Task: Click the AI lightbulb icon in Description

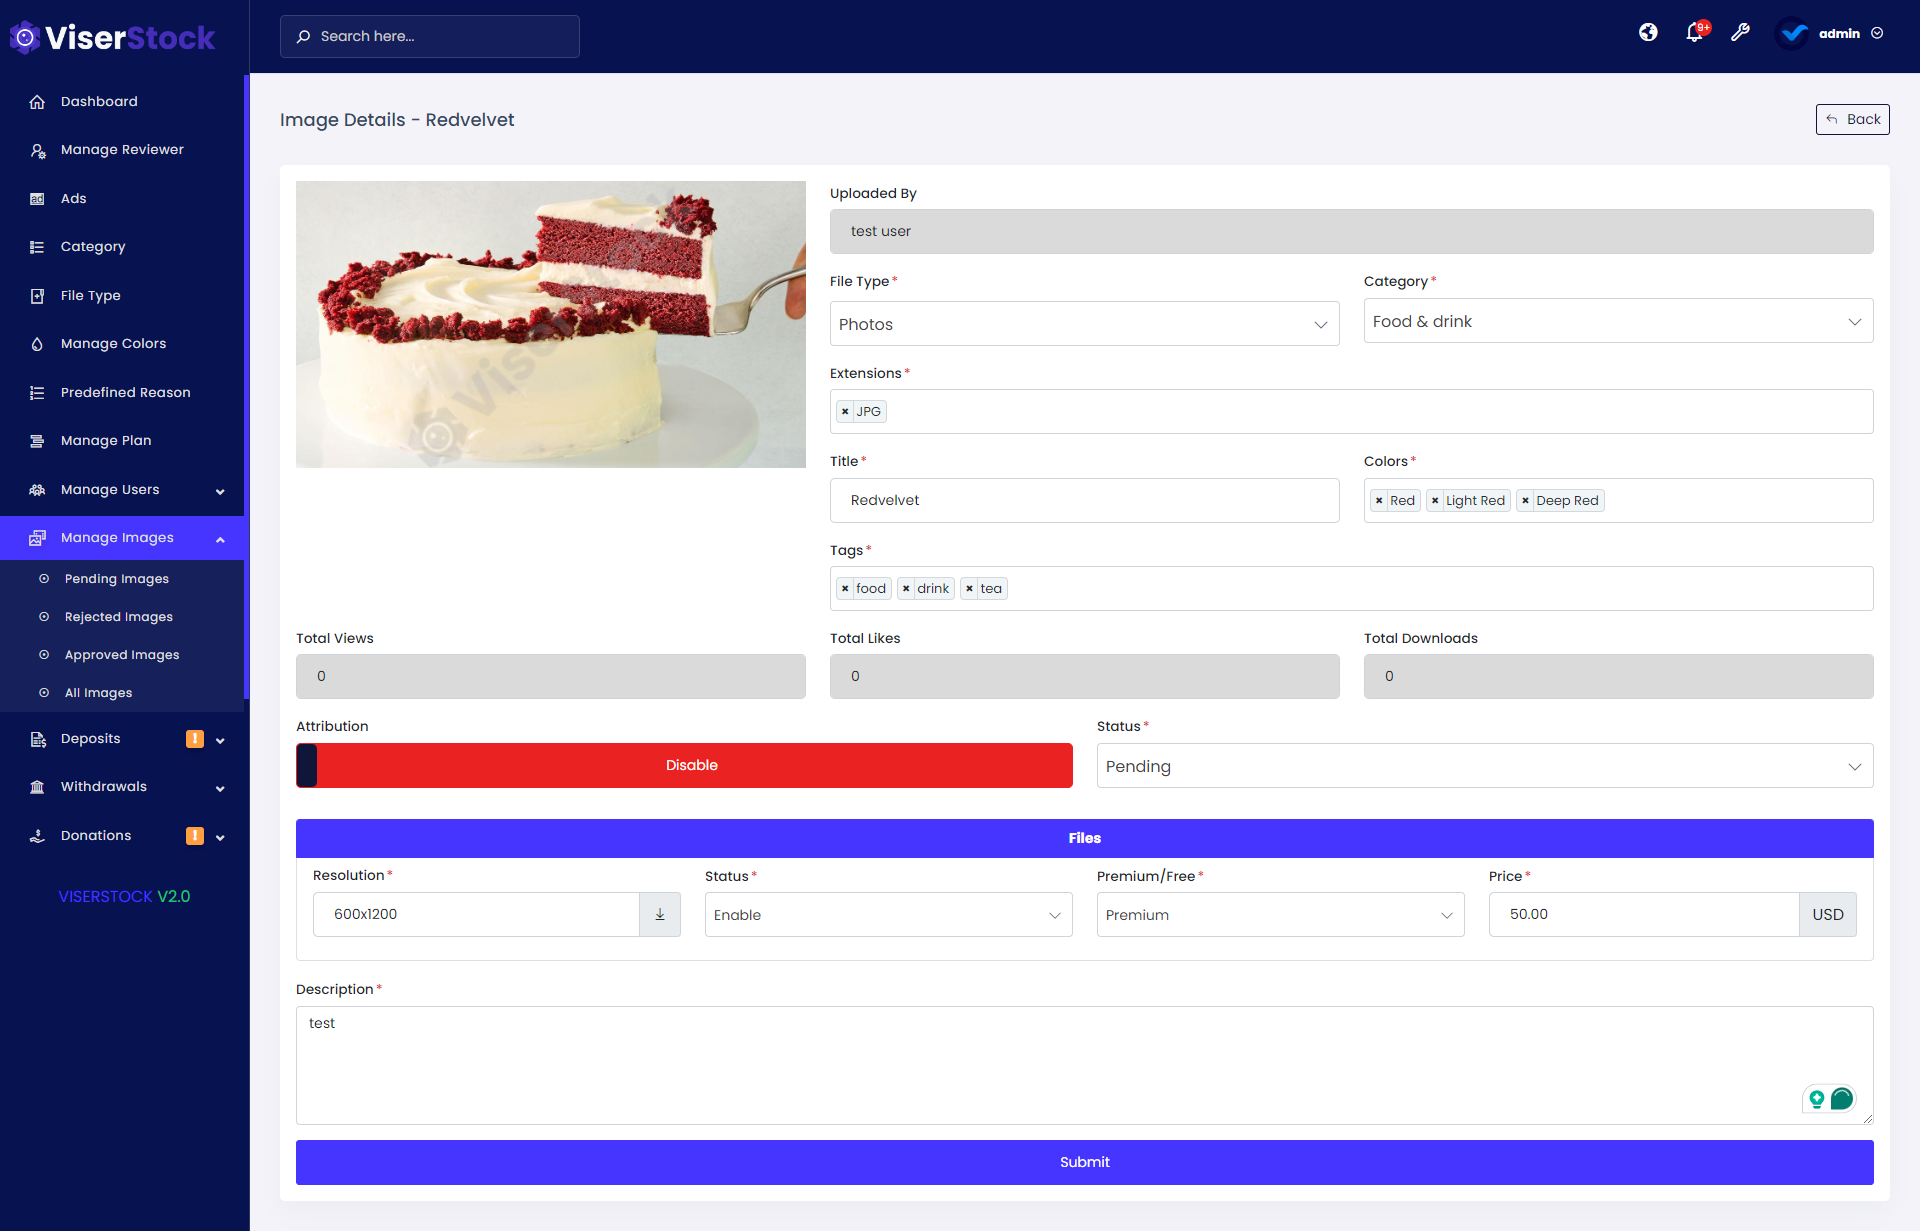Action: 1816,1098
